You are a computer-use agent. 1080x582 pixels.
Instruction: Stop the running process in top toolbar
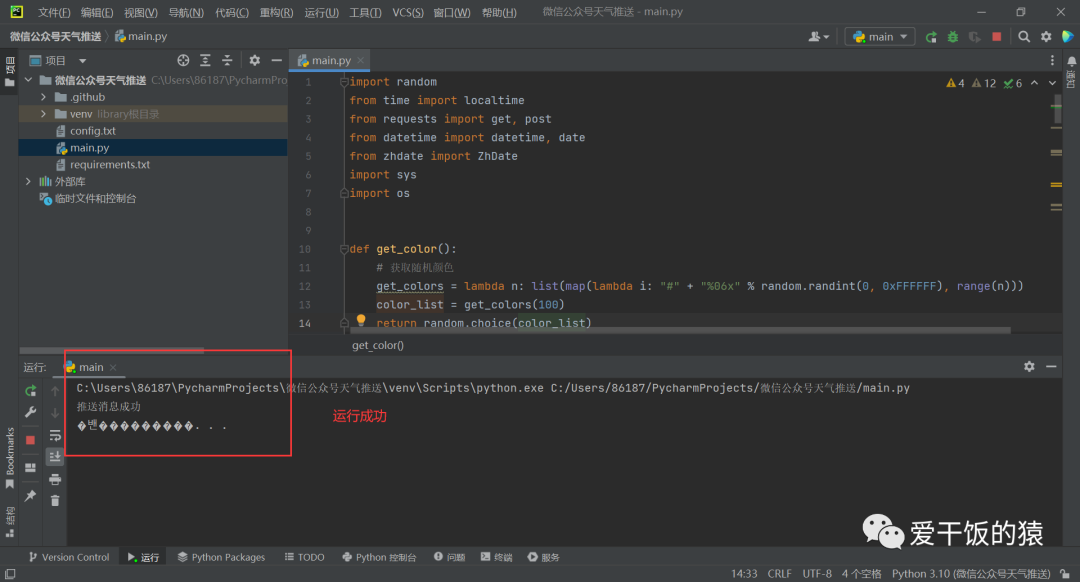pyautogui.click(x=997, y=37)
